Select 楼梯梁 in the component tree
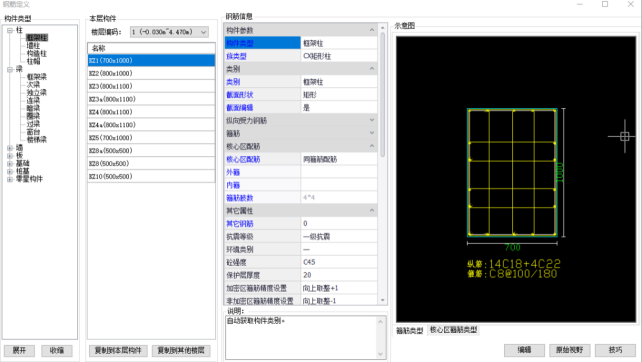642x362 pixels. (x=37, y=140)
